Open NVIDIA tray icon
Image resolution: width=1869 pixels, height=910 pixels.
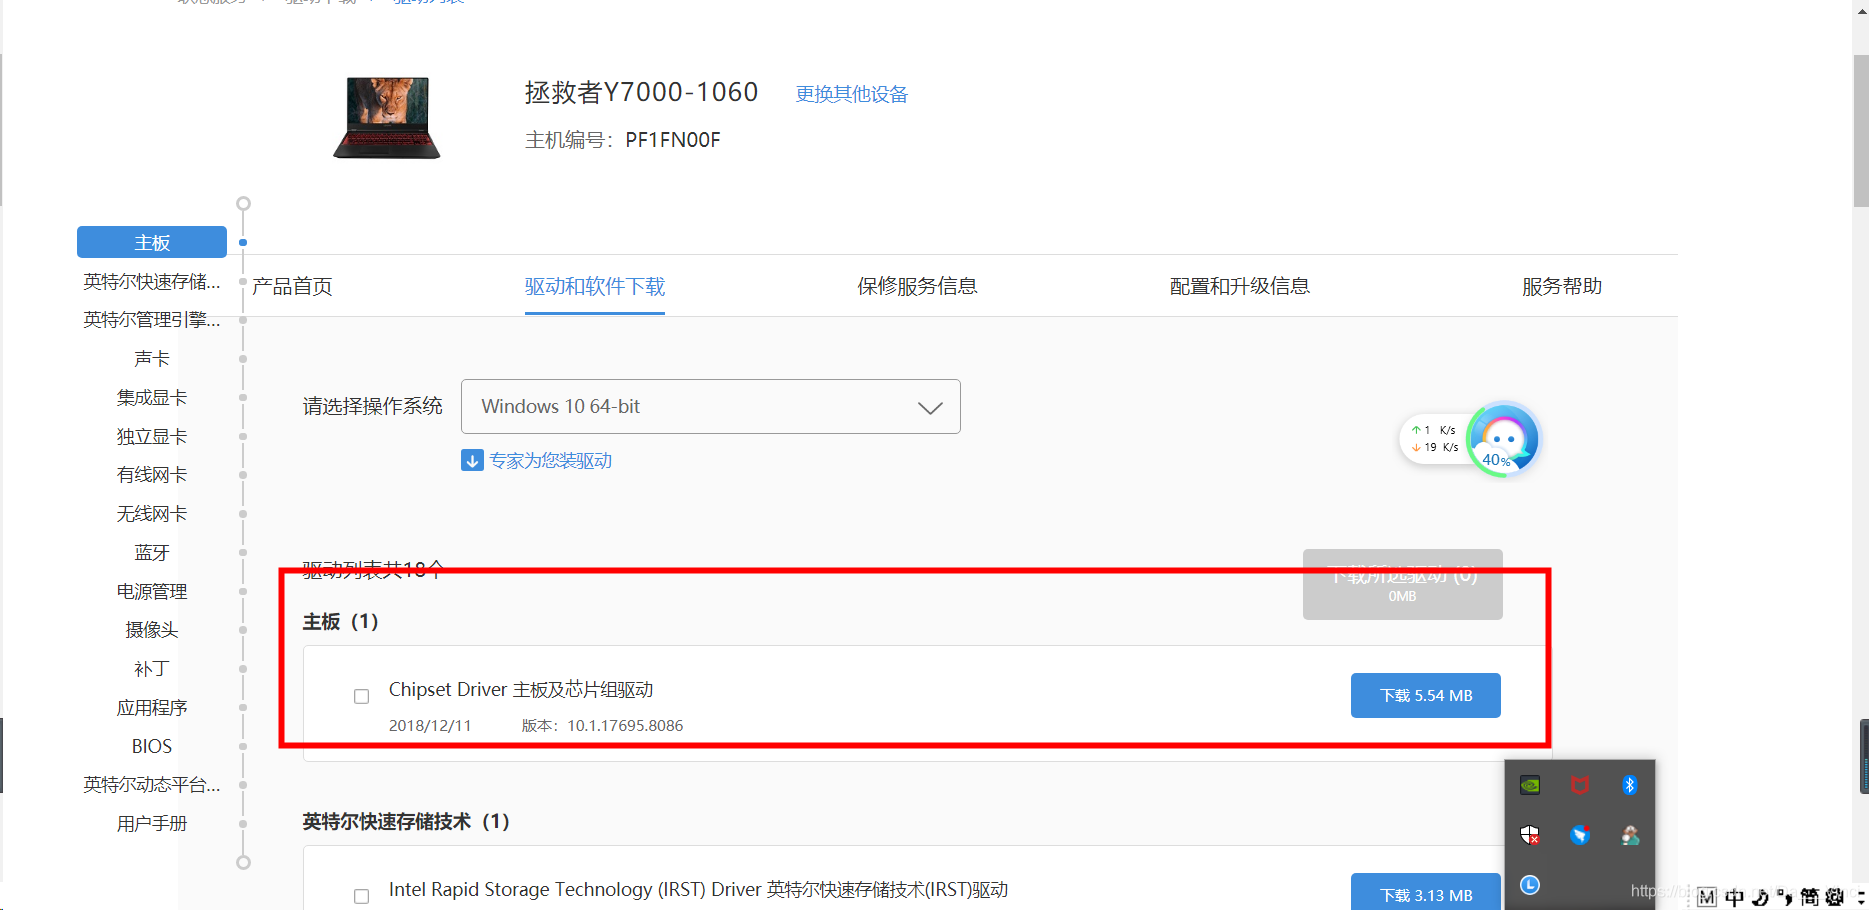click(1530, 785)
